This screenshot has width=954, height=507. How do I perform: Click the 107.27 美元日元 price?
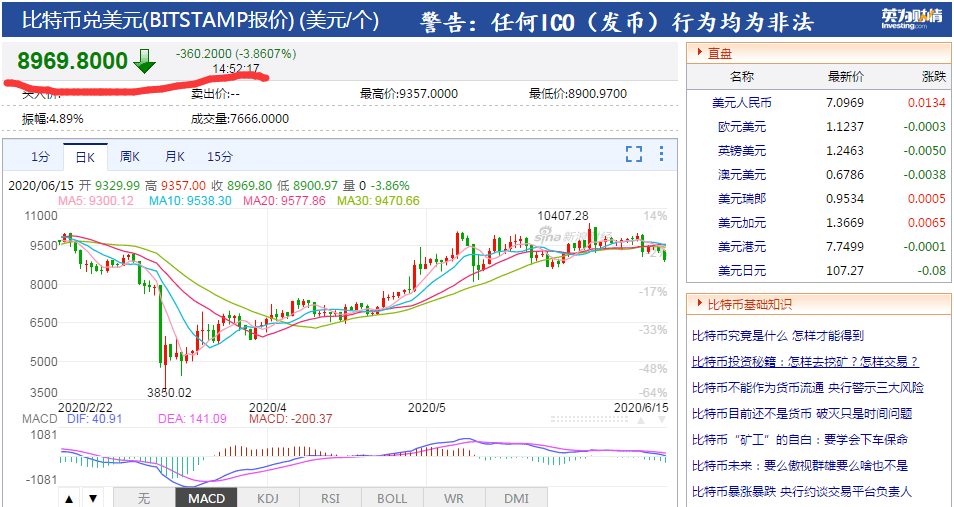coord(845,270)
